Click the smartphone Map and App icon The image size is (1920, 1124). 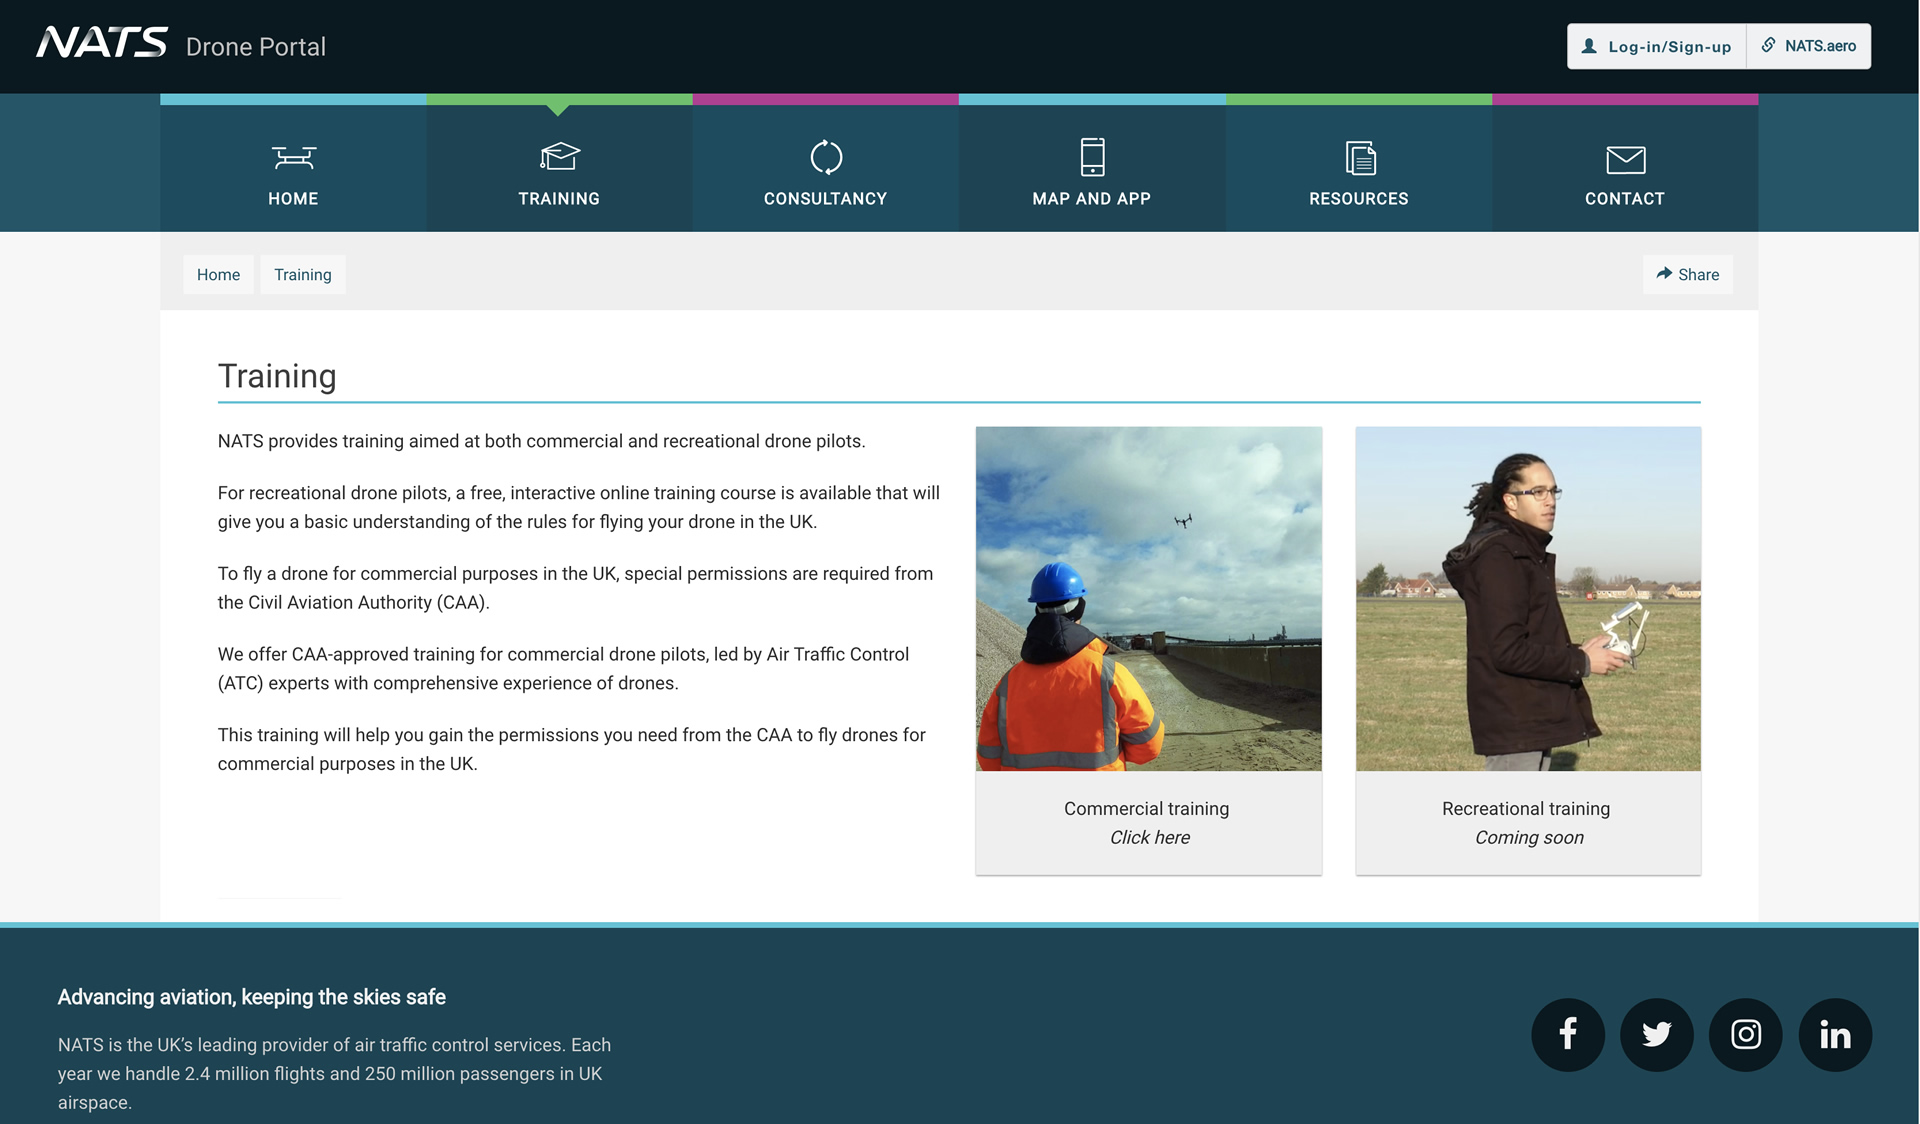pos(1092,157)
